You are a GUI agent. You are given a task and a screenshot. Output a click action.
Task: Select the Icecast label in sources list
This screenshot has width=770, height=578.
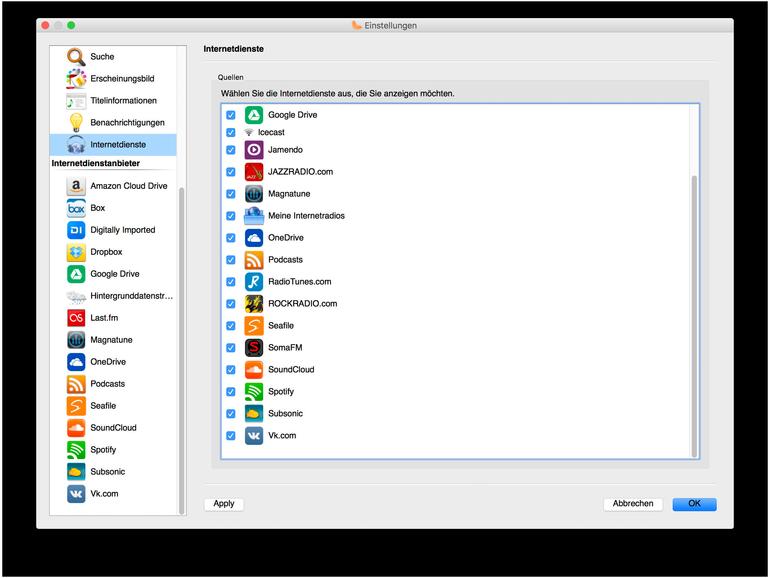[x=271, y=133]
